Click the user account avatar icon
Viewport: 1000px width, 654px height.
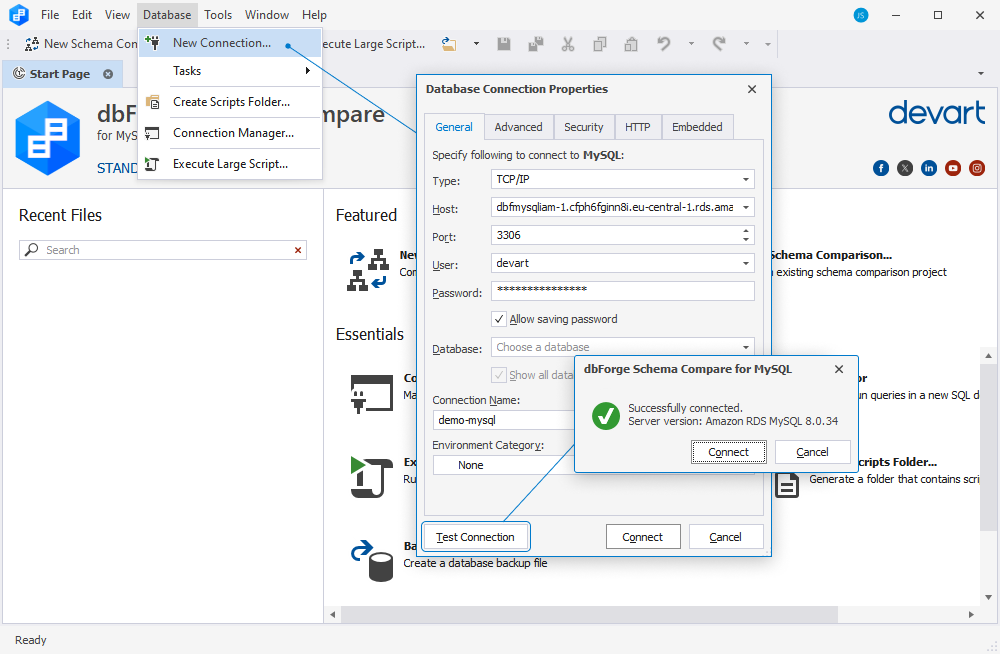[x=861, y=15]
